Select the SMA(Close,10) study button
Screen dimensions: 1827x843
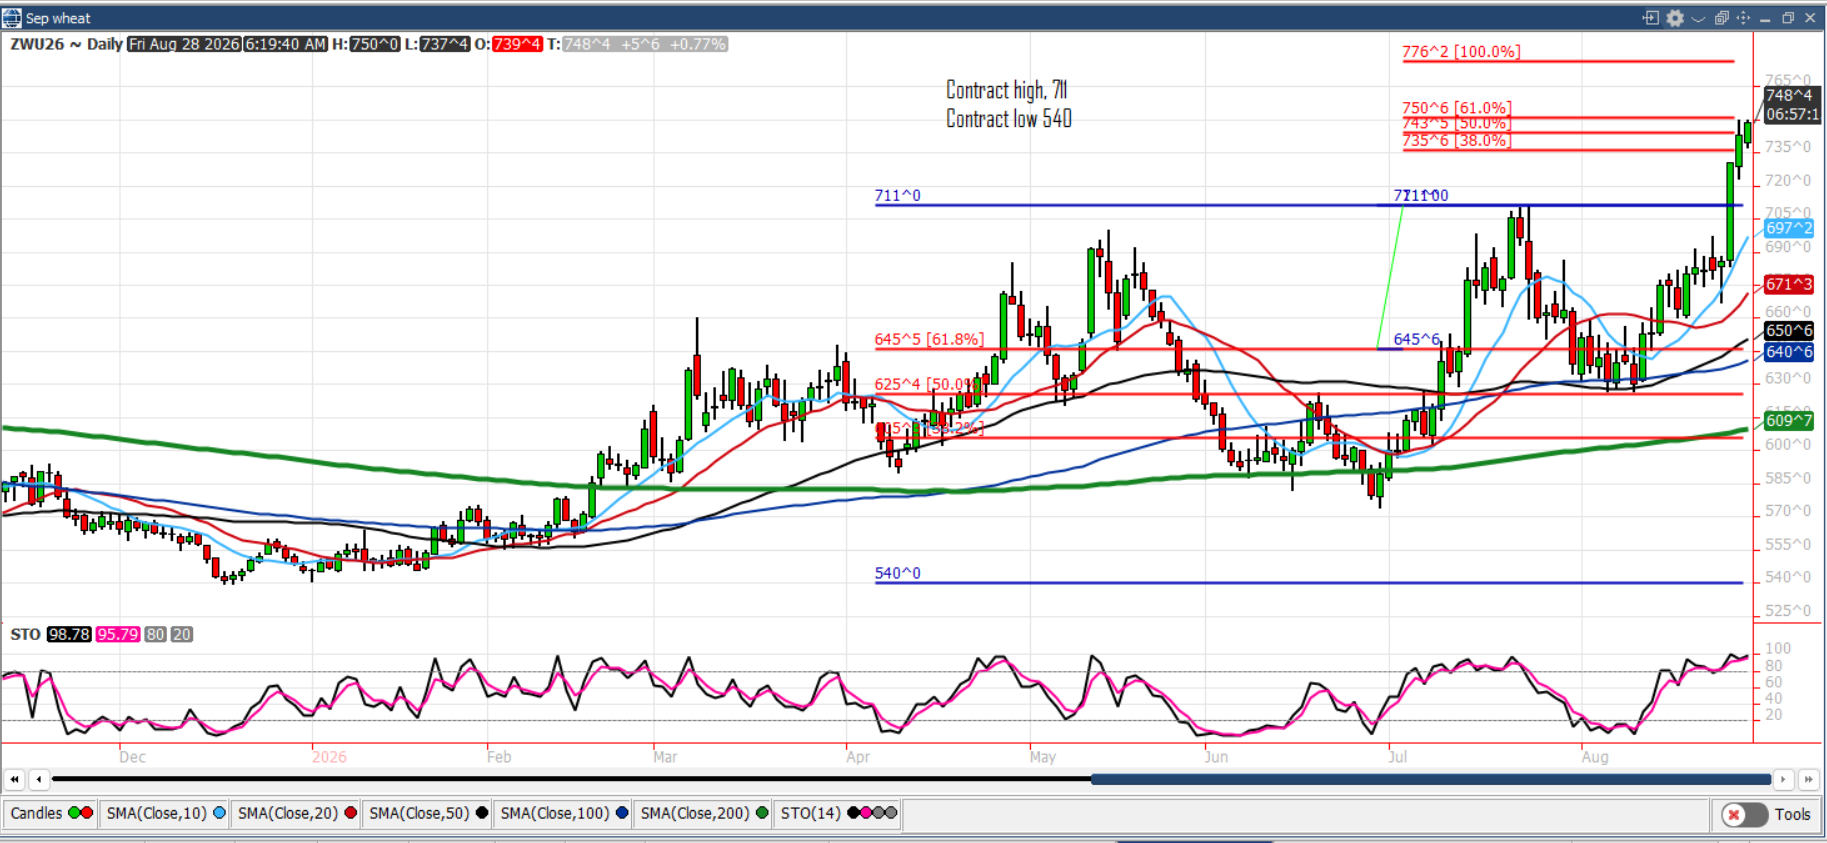point(166,813)
